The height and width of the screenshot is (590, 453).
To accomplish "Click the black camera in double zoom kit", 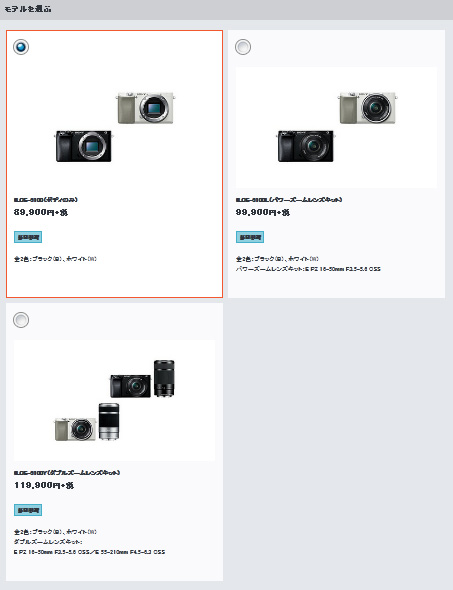I will (130, 386).
